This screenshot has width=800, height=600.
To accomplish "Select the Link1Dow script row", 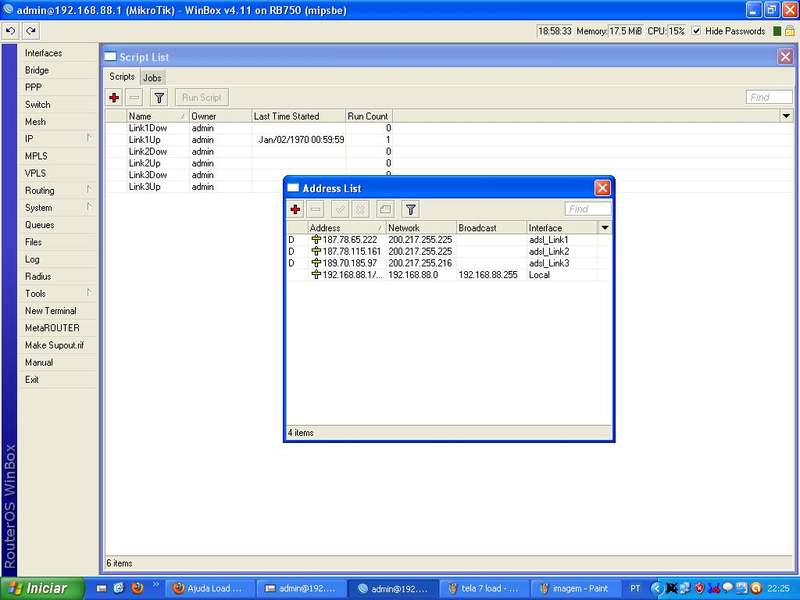I will pyautogui.click(x=449, y=128).
